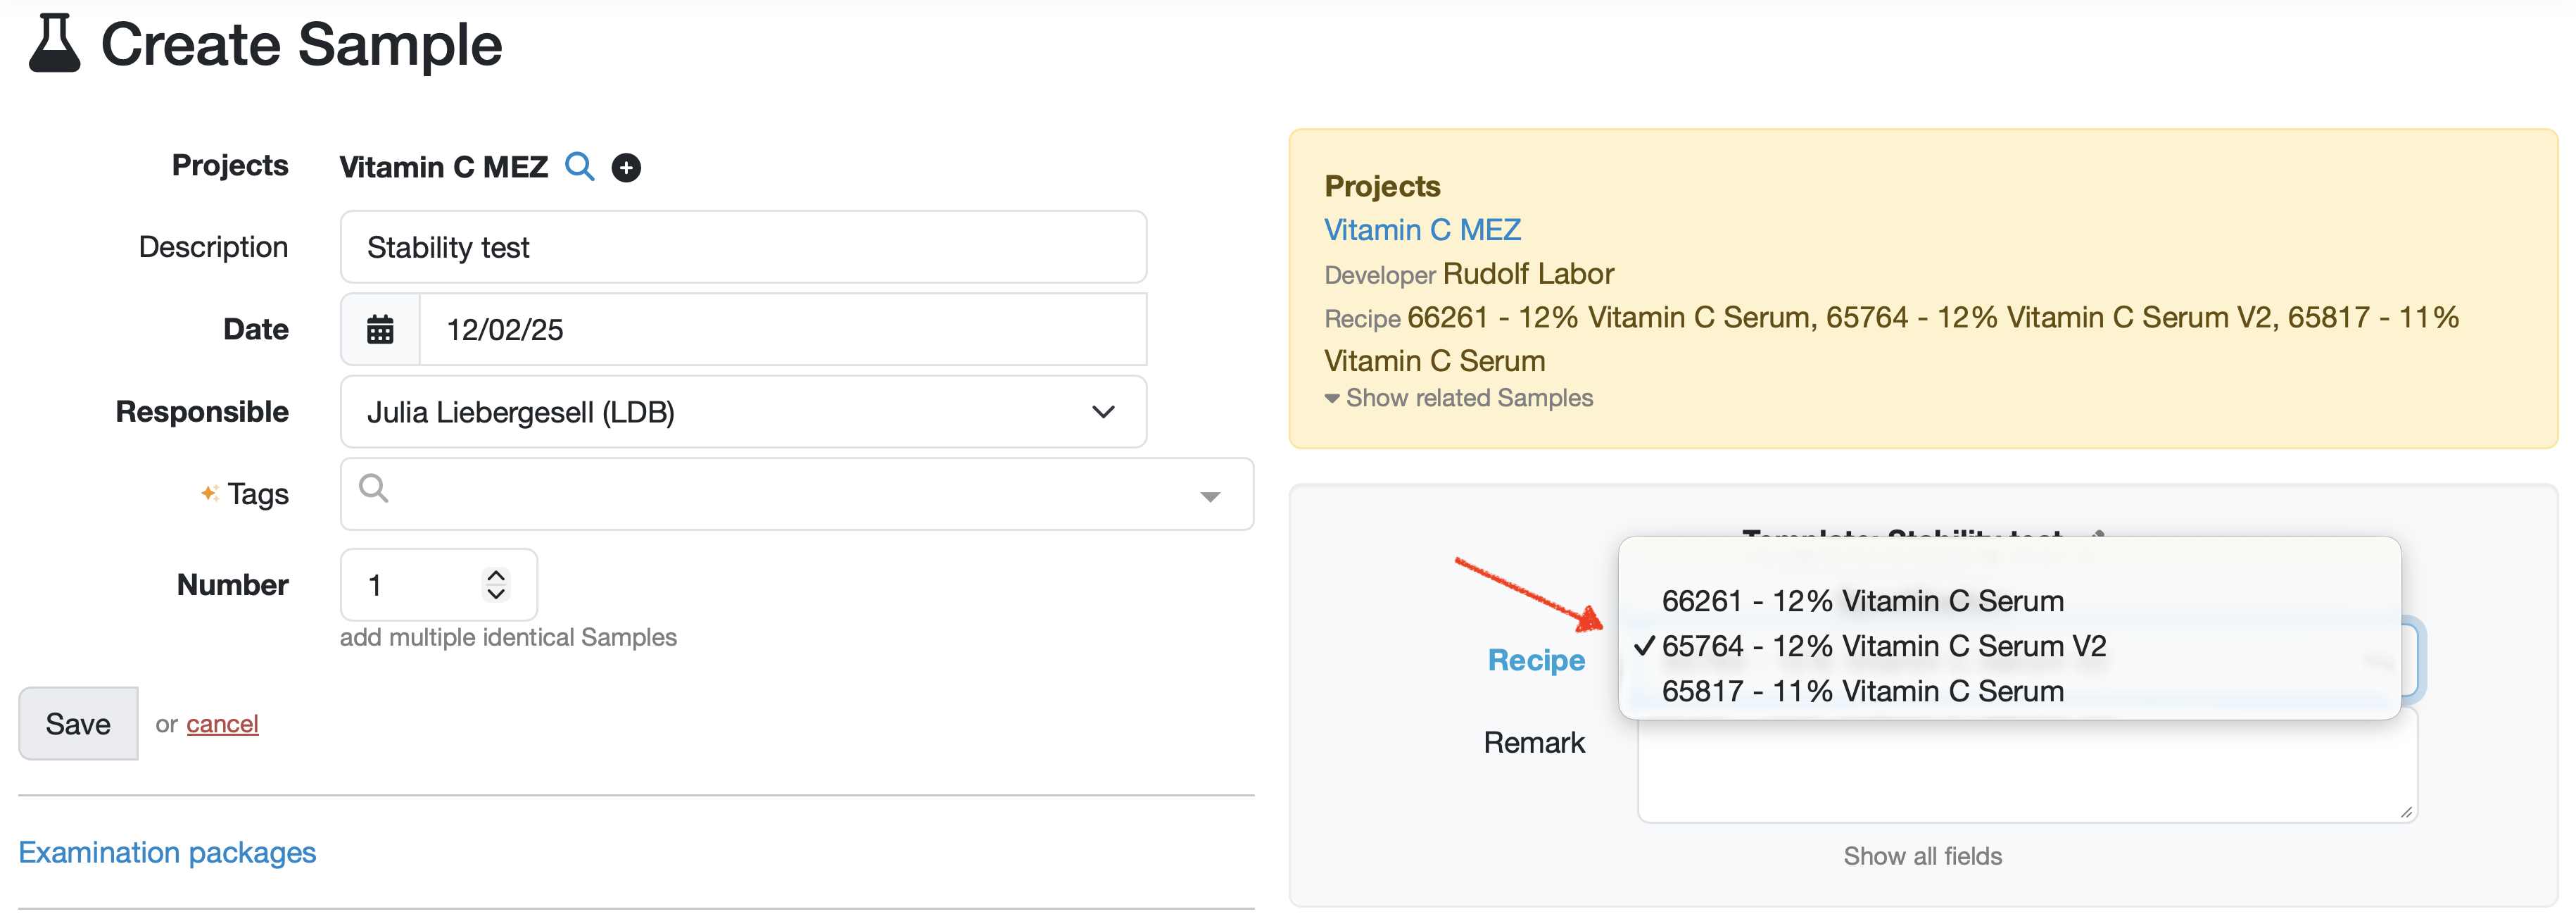Open the date picker calendar icon
The height and width of the screenshot is (914, 2576).
pyautogui.click(x=380, y=329)
